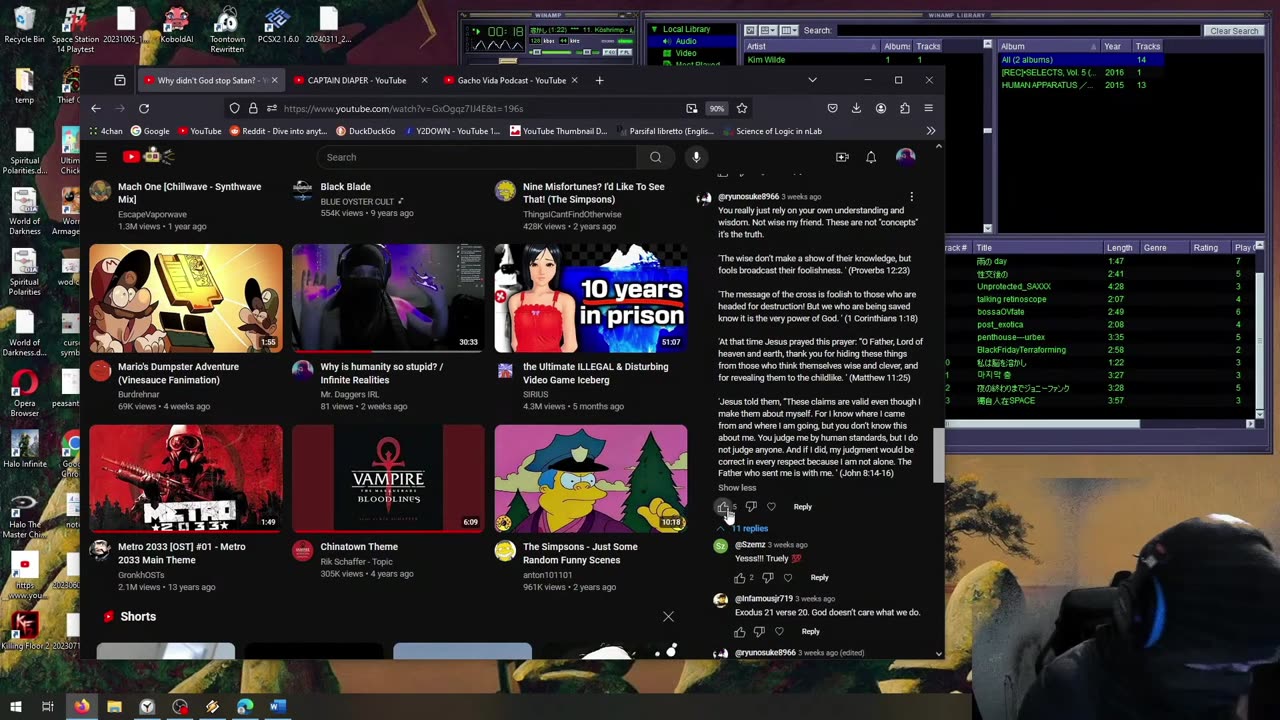Open 4chan bookmark
Image resolution: width=1280 pixels, height=720 pixels.
point(106,131)
